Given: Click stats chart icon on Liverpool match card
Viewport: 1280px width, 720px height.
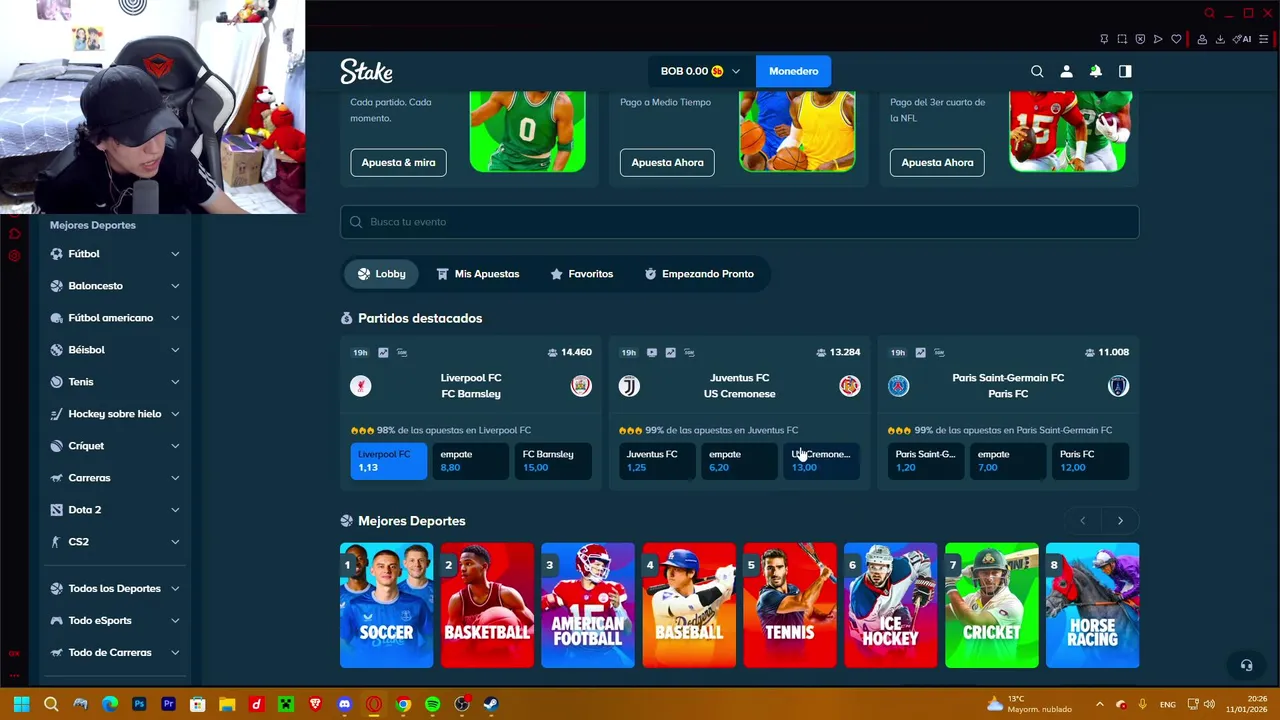Looking at the screenshot, I should [x=383, y=352].
